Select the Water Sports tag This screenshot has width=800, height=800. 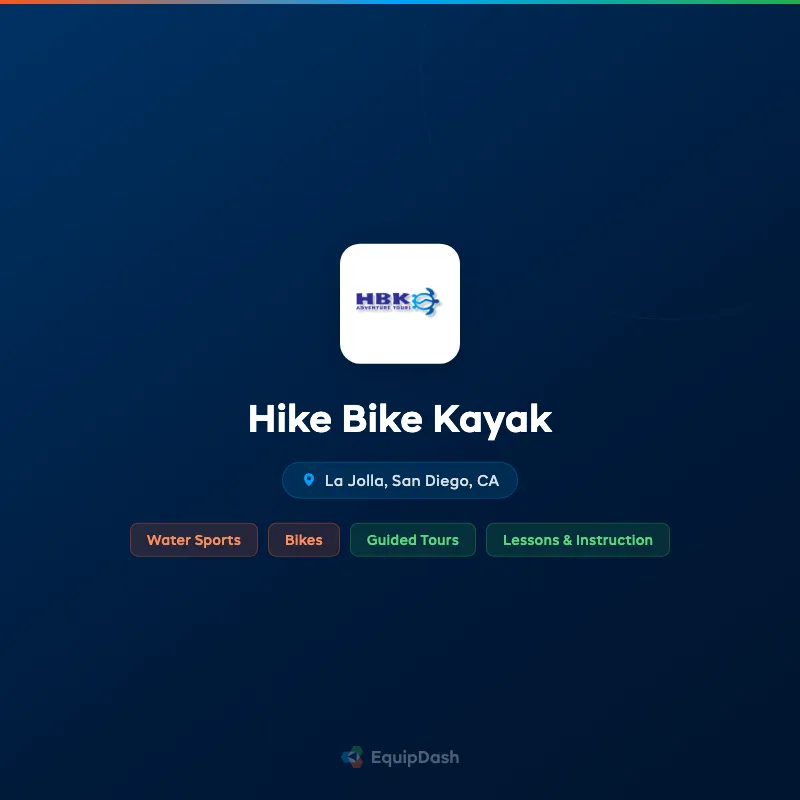pyautogui.click(x=194, y=540)
